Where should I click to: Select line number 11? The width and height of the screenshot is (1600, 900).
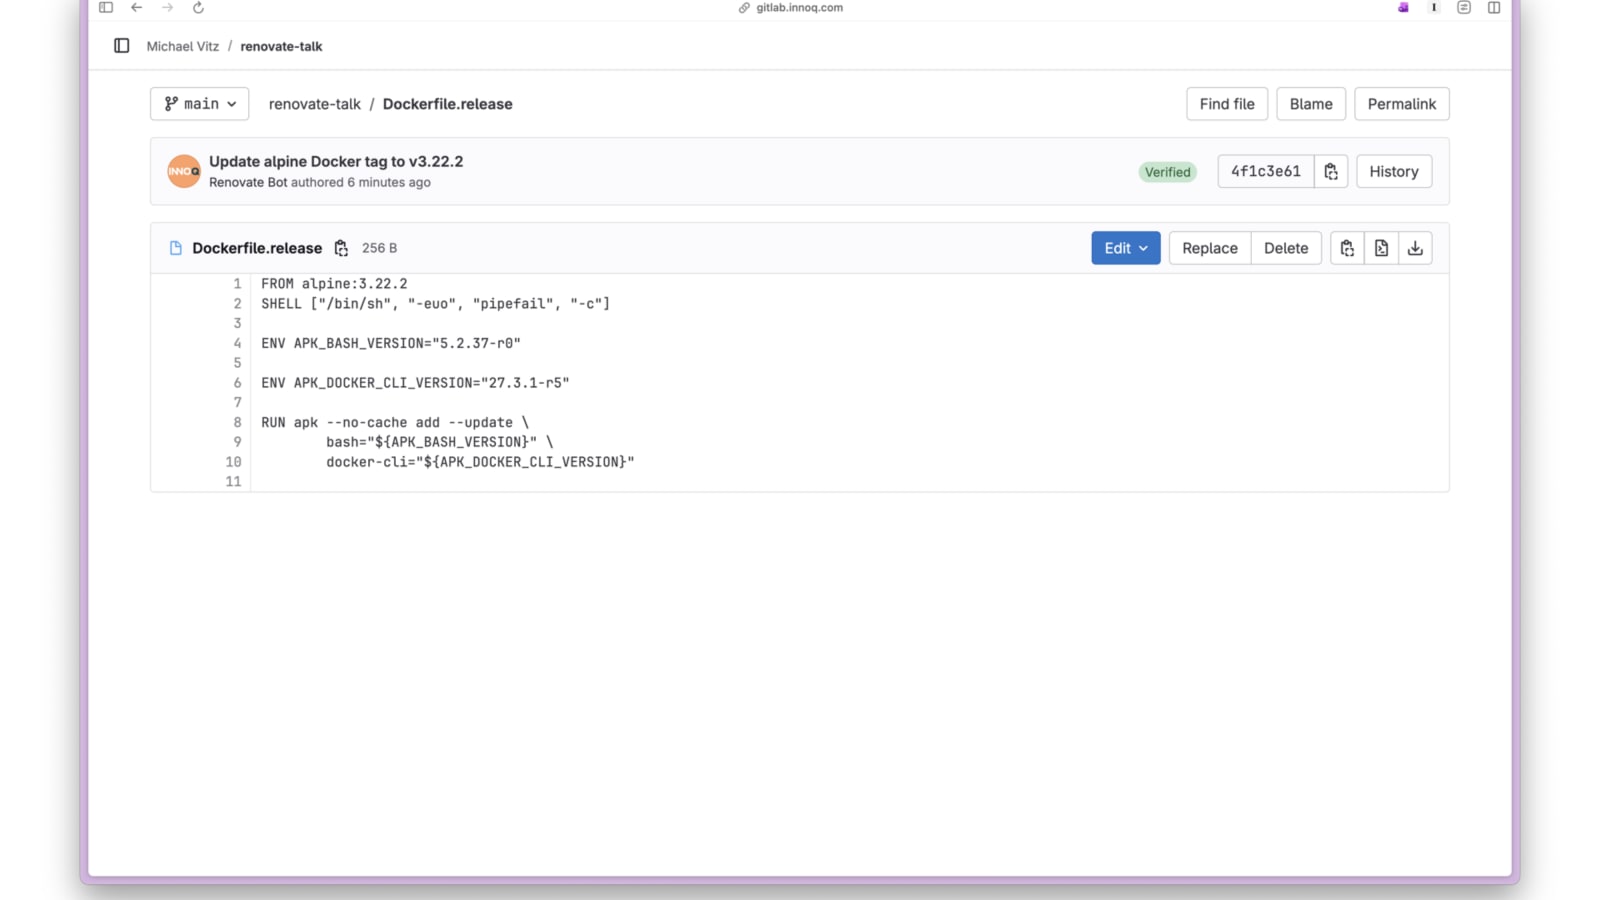pos(233,482)
